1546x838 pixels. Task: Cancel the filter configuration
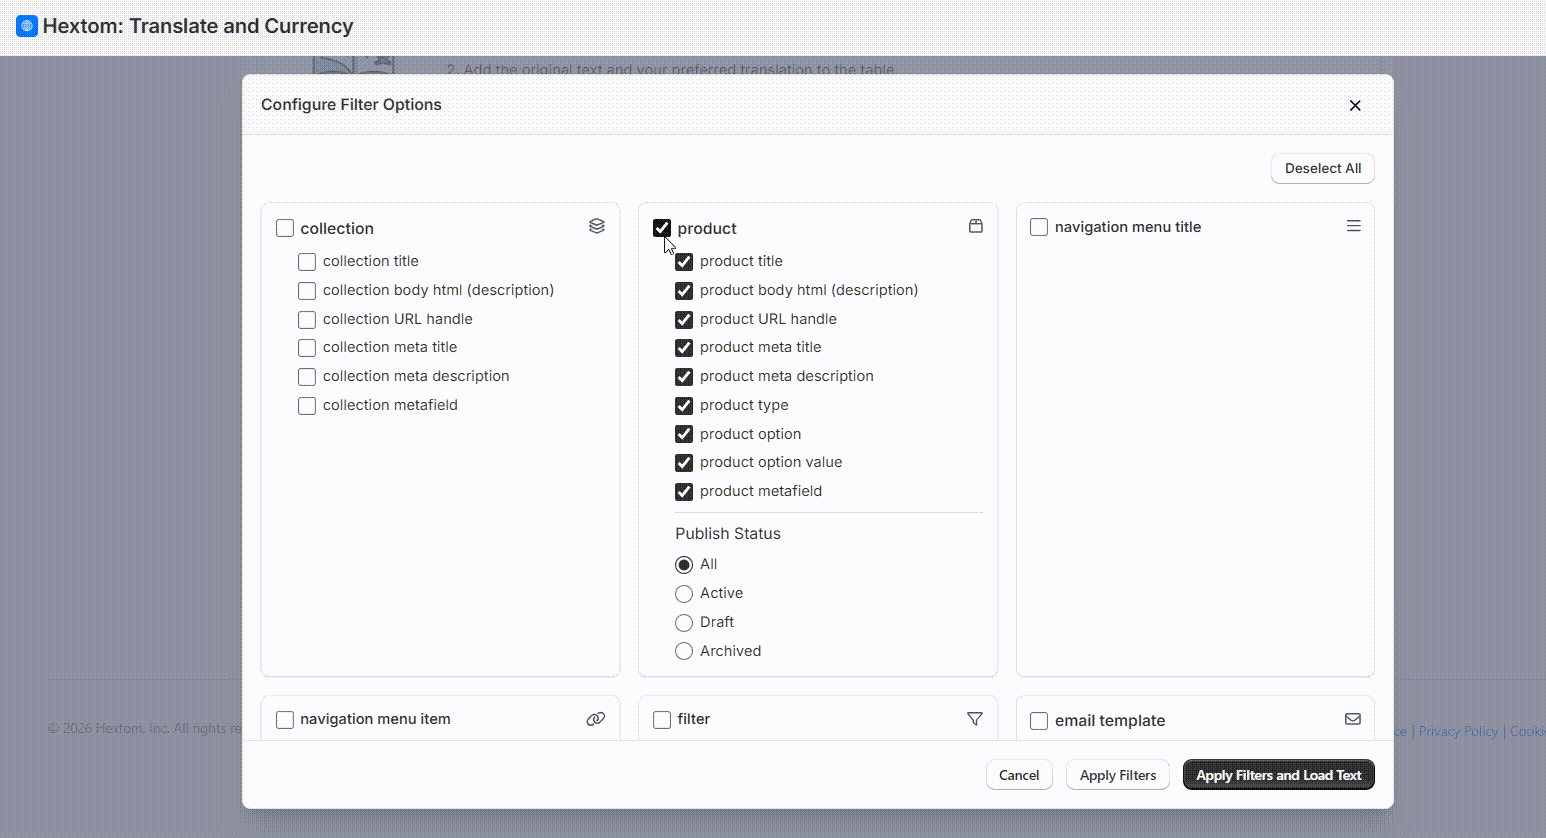click(x=1019, y=775)
